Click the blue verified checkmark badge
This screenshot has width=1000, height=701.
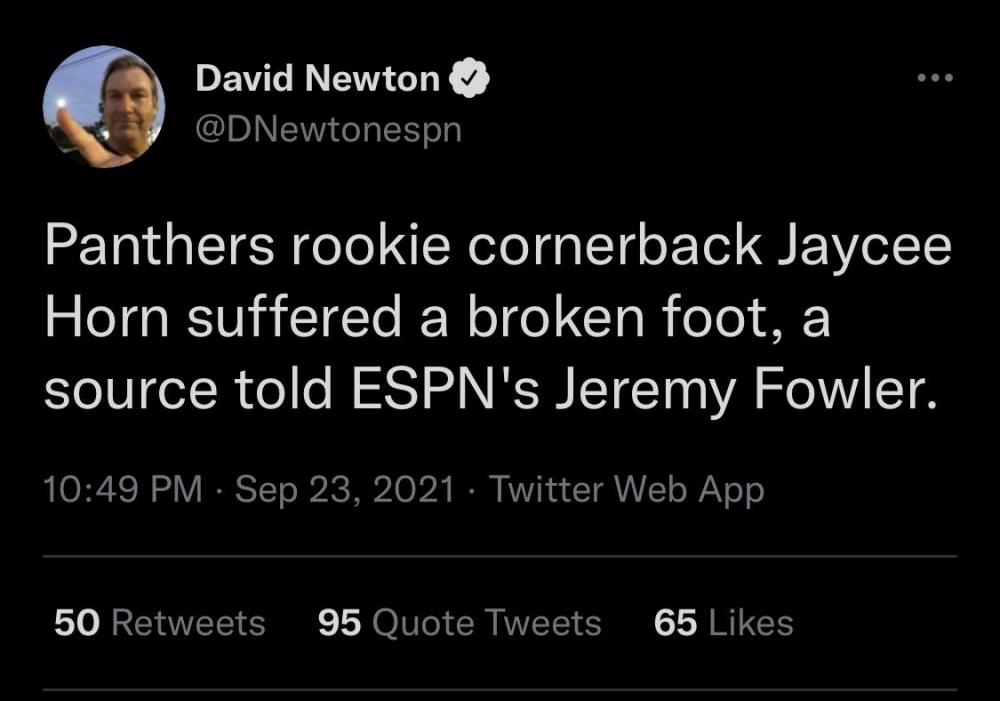point(471,78)
